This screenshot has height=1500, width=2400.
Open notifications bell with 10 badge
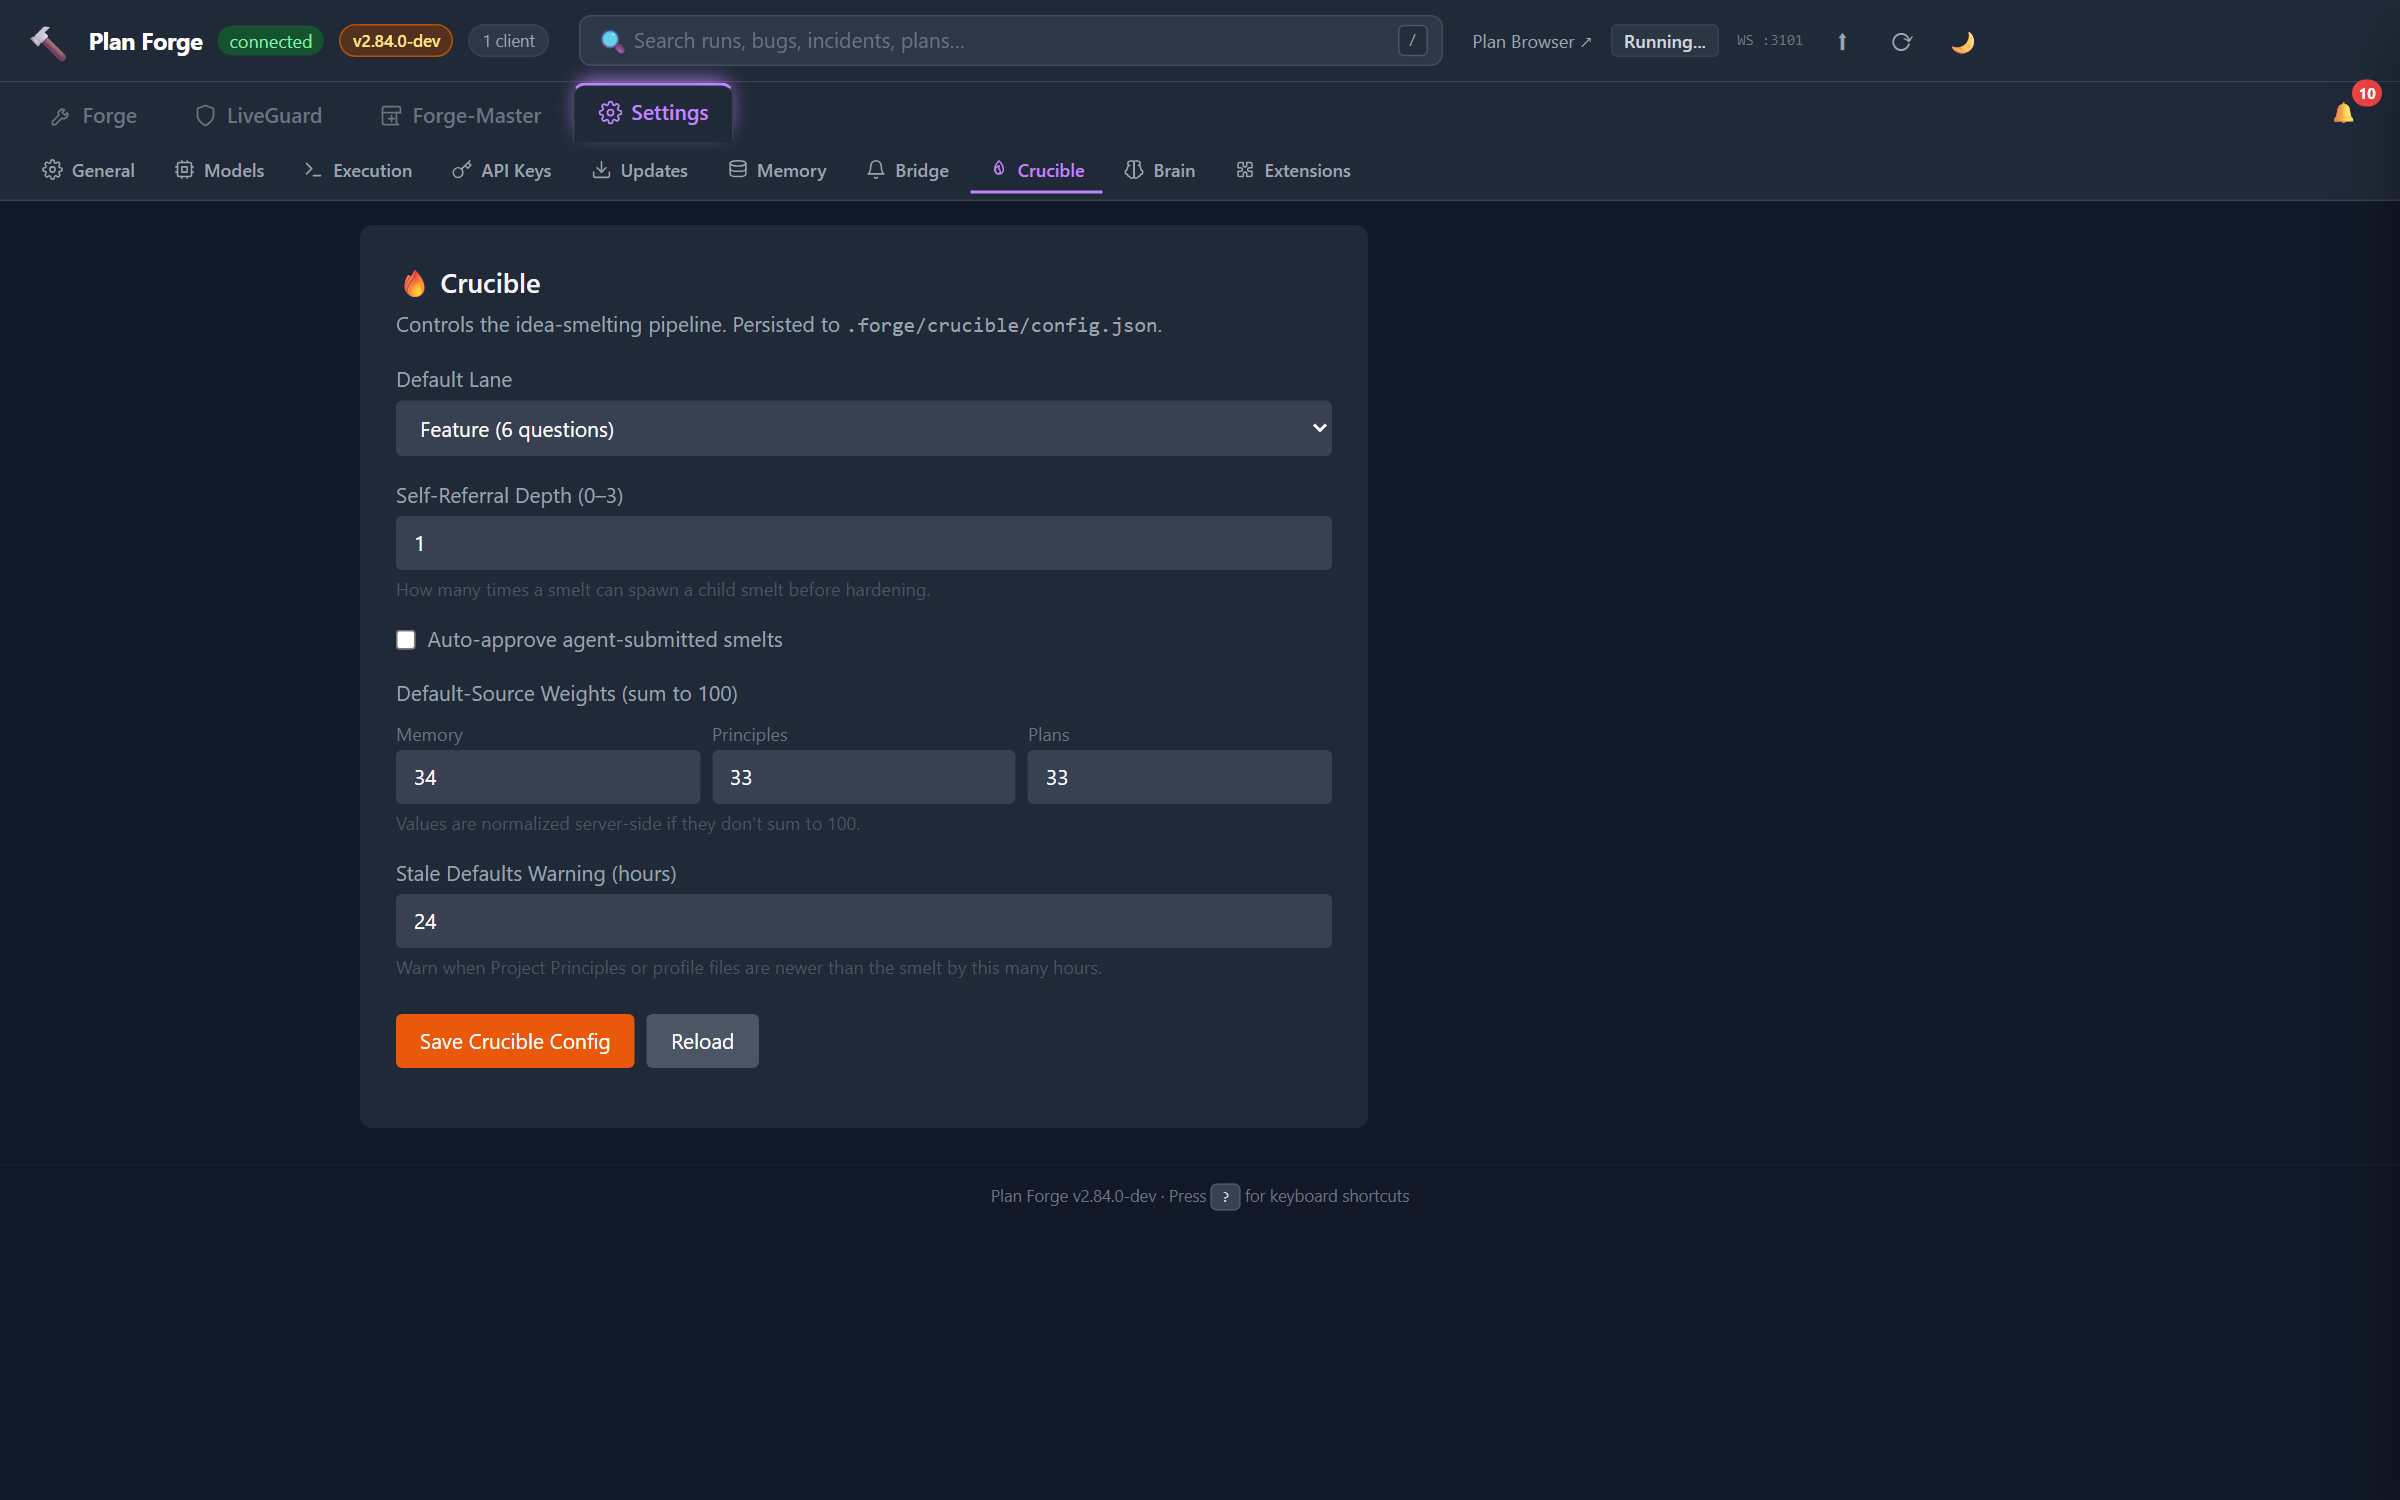[2344, 113]
